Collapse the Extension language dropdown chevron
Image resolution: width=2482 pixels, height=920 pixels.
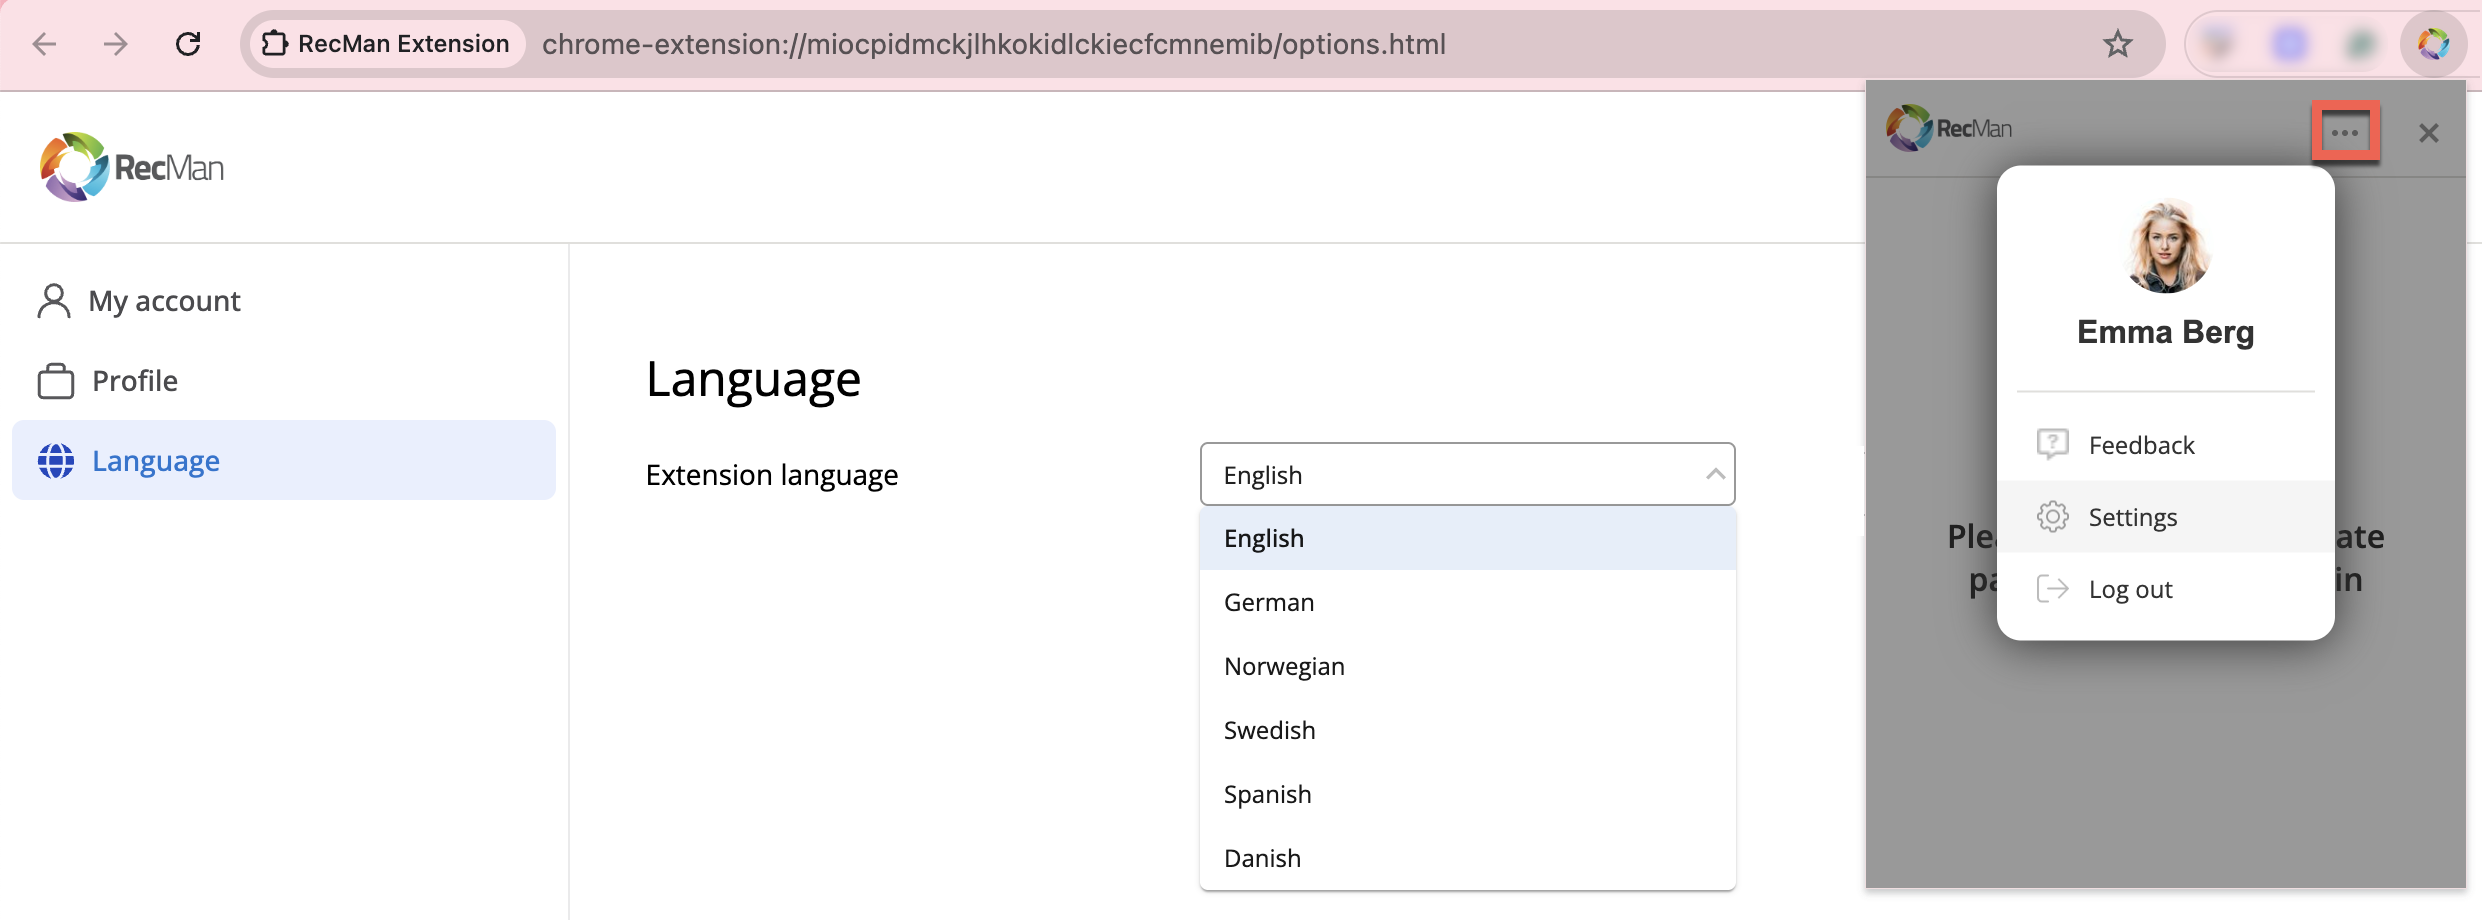pyautogui.click(x=1715, y=474)
